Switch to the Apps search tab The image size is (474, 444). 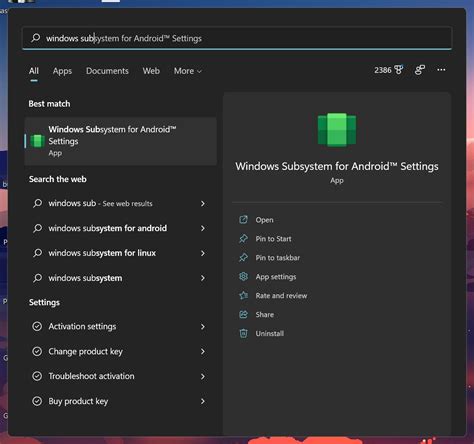[x=62, y=71]
